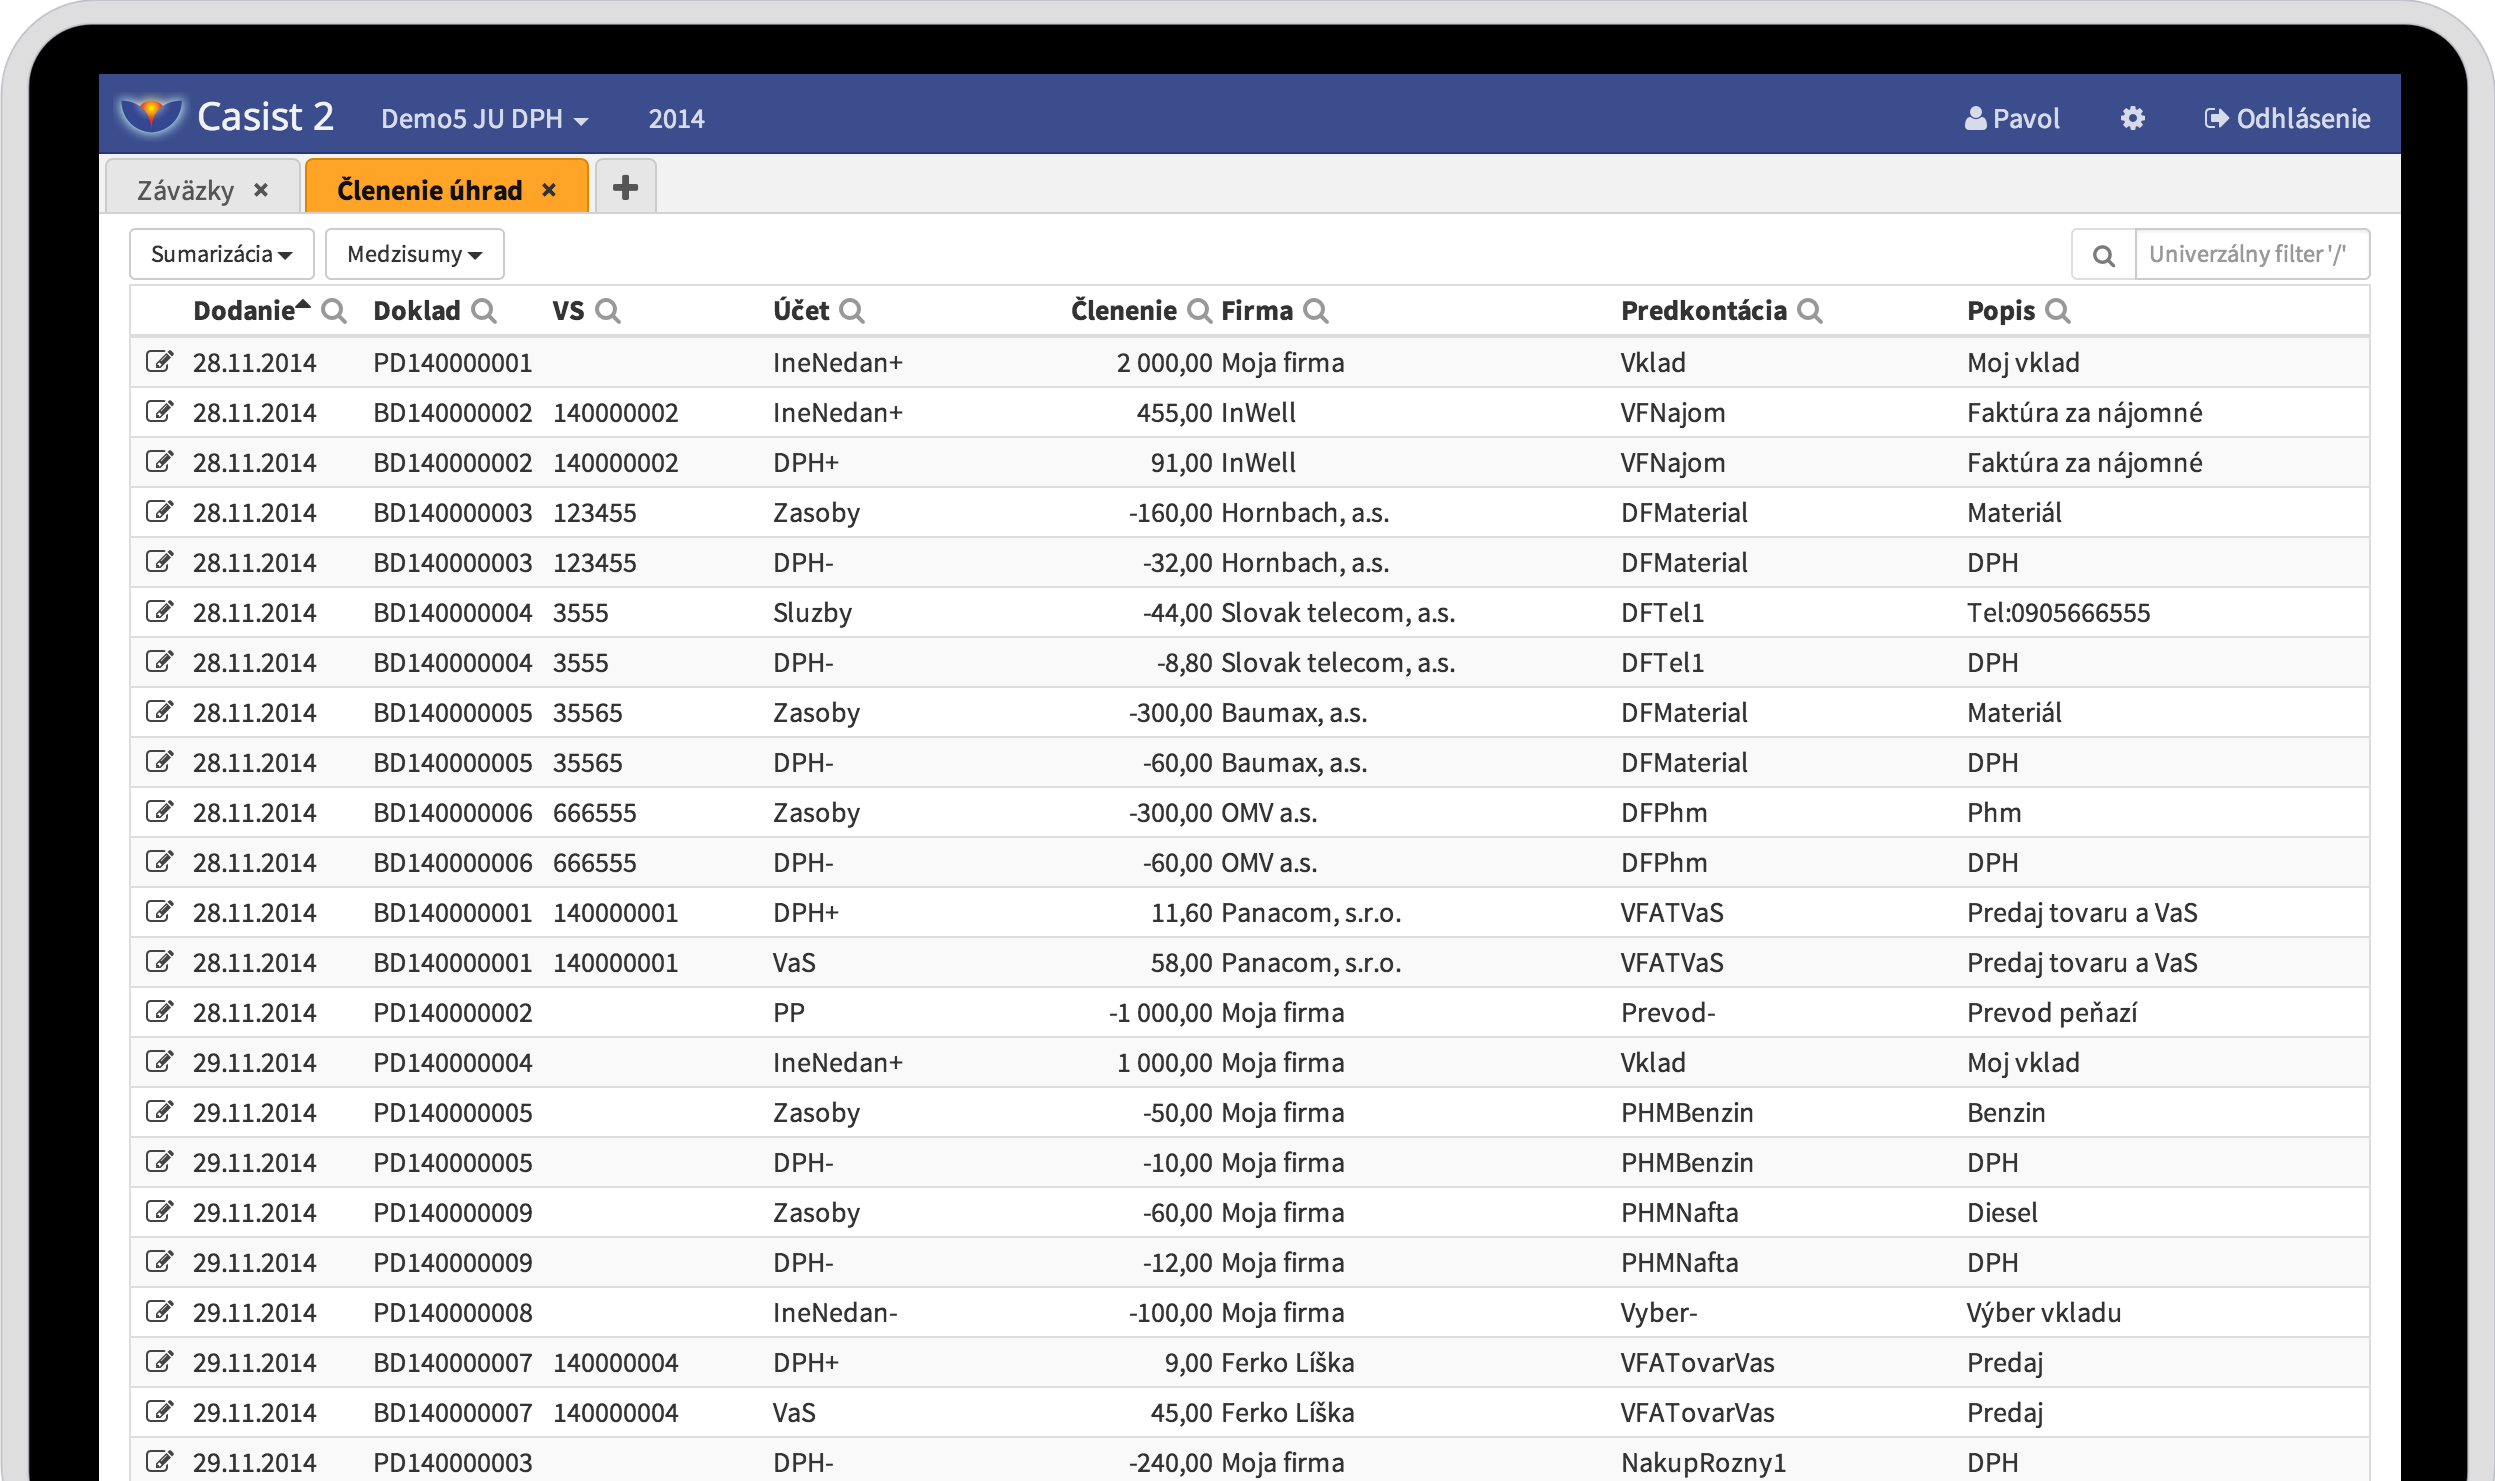Click search icon beside Firma header
Viewport: 2495px width, 1481px height.
[x=1316, y=311]
